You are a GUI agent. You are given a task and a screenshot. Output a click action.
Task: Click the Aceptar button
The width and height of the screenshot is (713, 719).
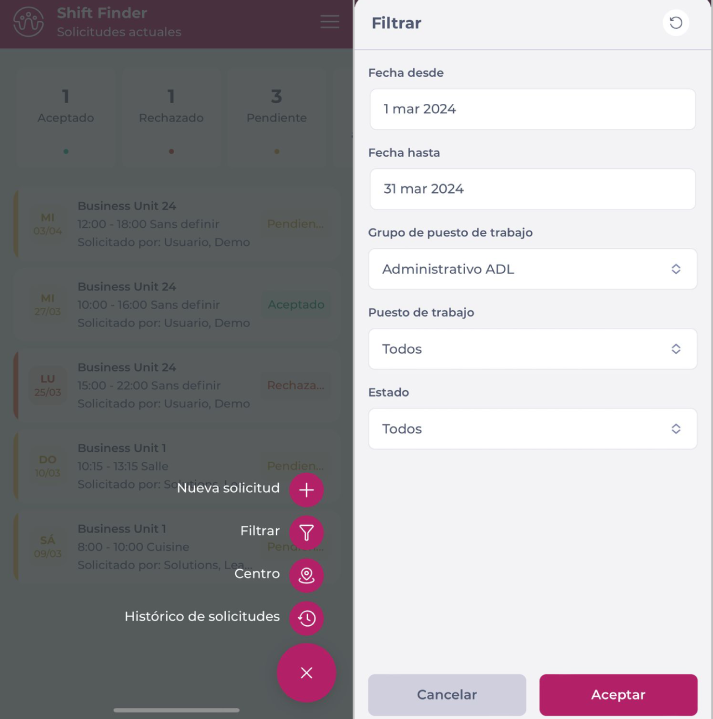click(x=618, y=695)
